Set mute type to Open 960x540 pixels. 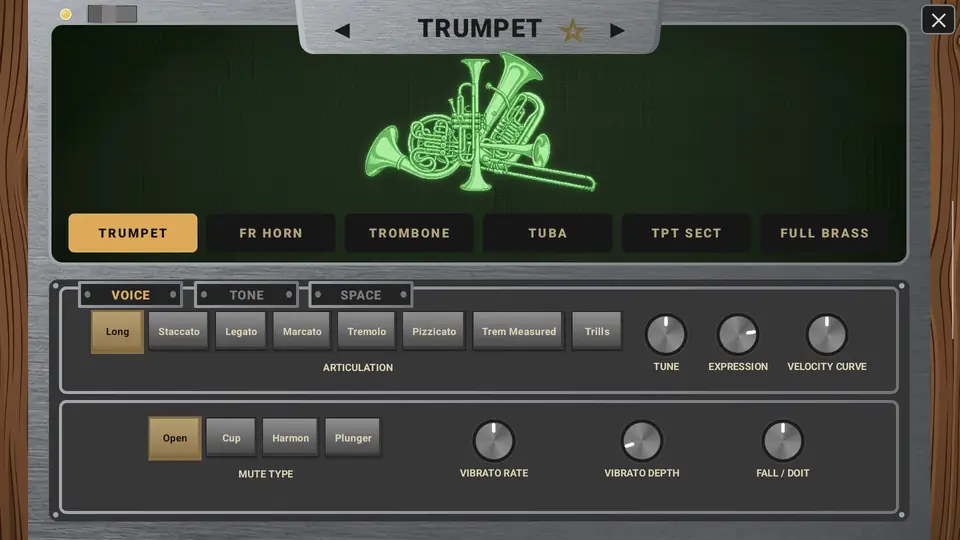point(175,438)
